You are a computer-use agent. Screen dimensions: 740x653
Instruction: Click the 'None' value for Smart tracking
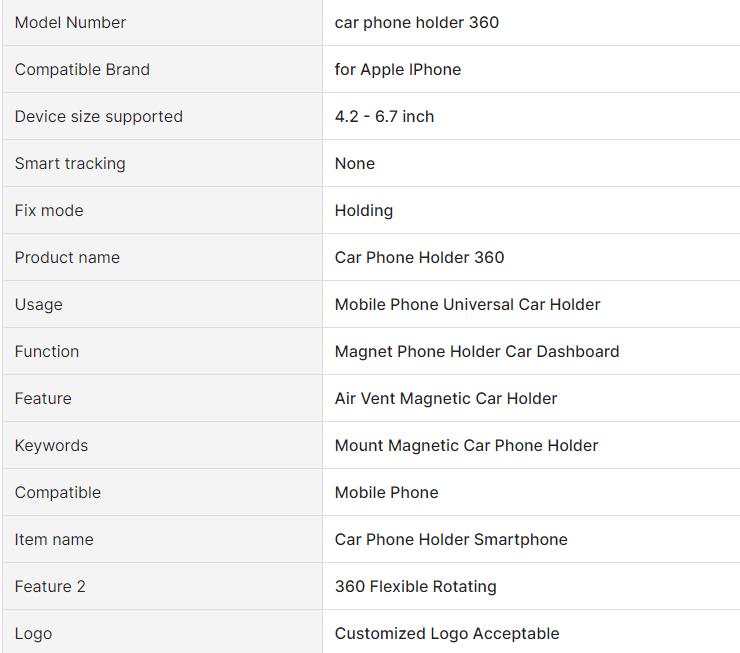354,163
